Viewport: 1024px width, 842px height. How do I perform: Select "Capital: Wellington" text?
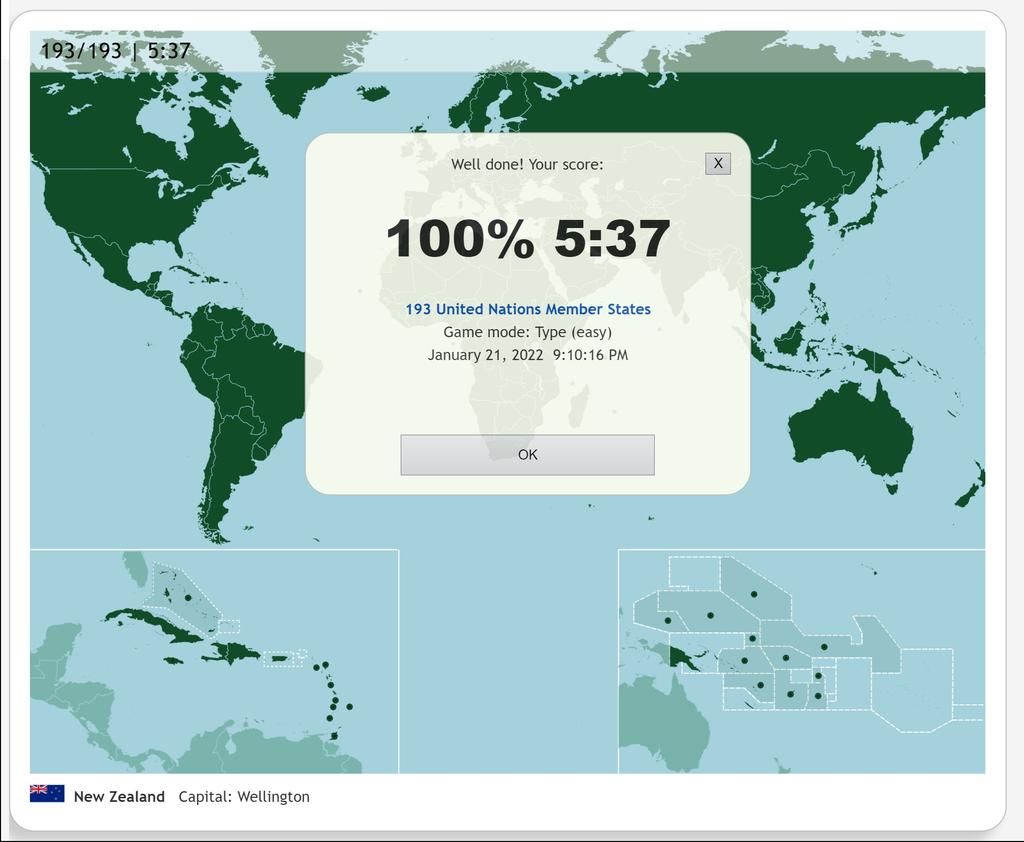[x=244, y=796]
